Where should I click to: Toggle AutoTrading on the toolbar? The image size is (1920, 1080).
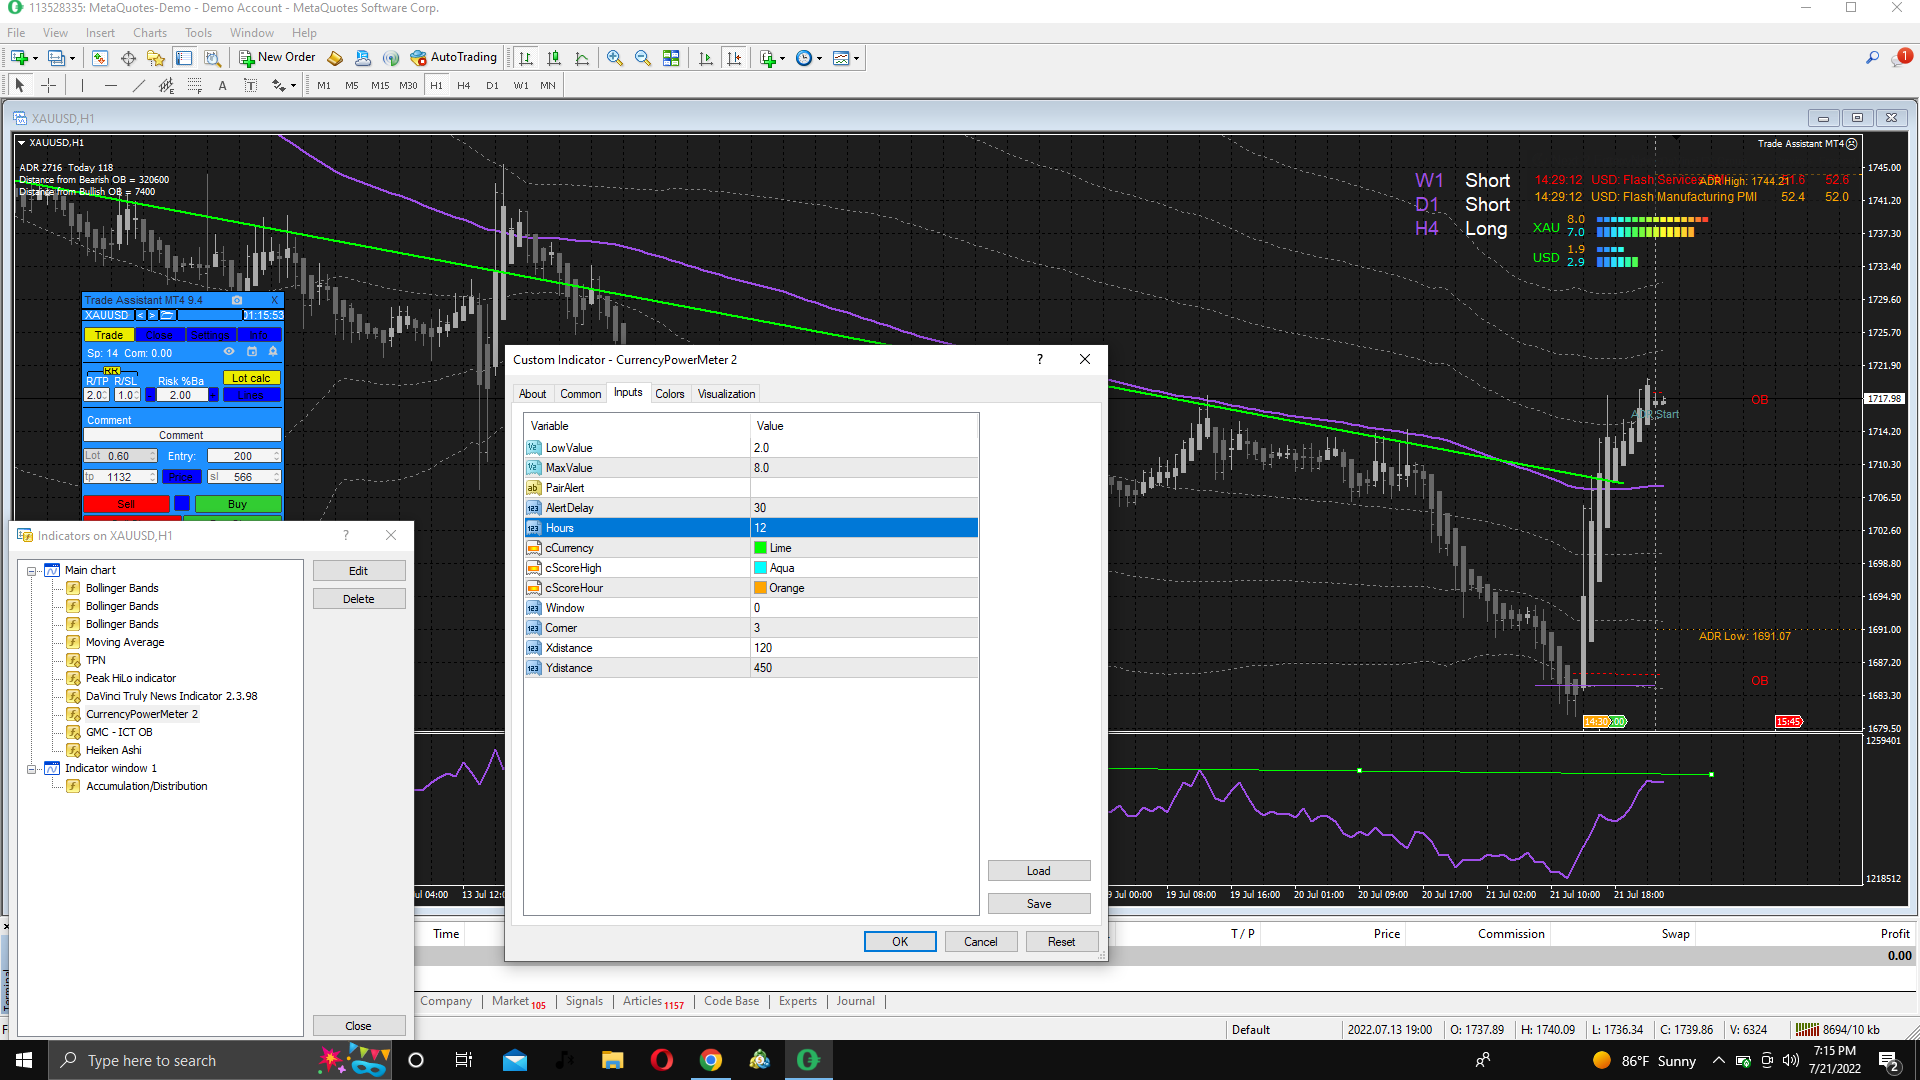tap(453, 57)
